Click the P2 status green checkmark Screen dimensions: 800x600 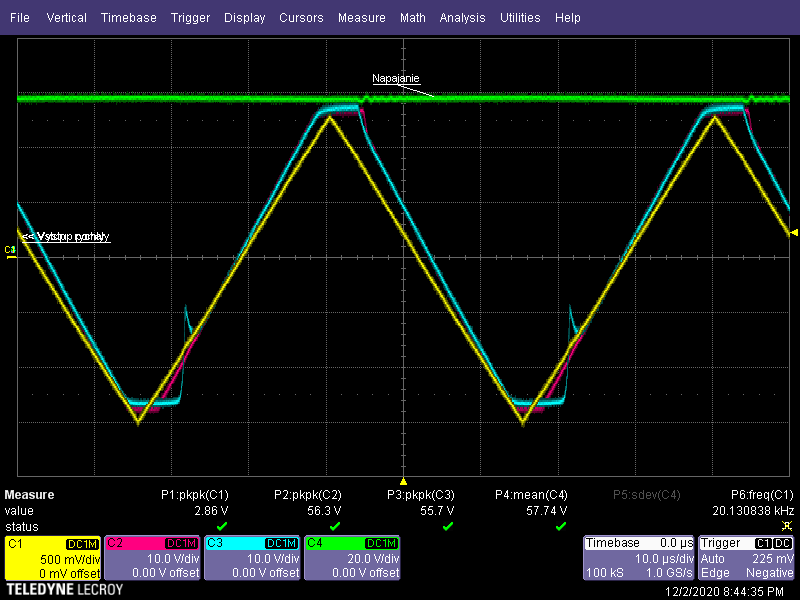click(x=335, y=526)
